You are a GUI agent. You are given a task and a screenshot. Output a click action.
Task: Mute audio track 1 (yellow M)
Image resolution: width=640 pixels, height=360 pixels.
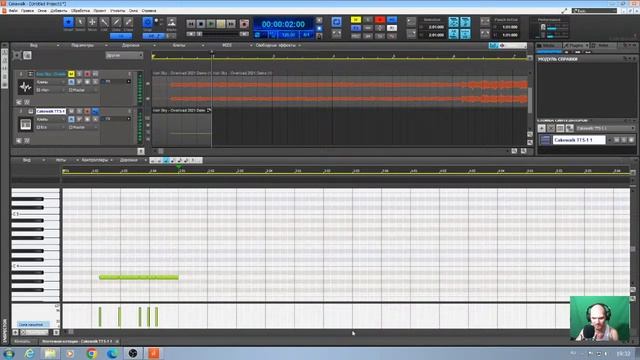point(71,74)
